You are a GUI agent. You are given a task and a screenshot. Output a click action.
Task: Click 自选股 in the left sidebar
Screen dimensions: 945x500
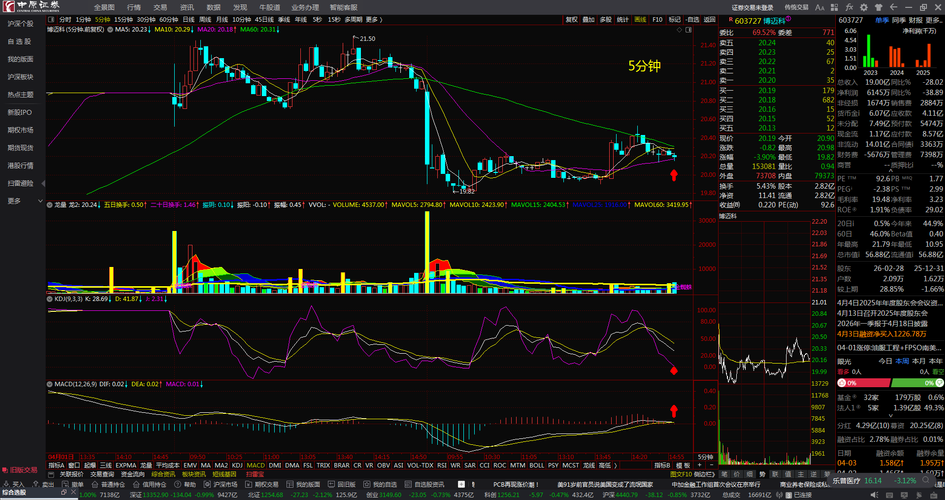(x=19, y=42)
